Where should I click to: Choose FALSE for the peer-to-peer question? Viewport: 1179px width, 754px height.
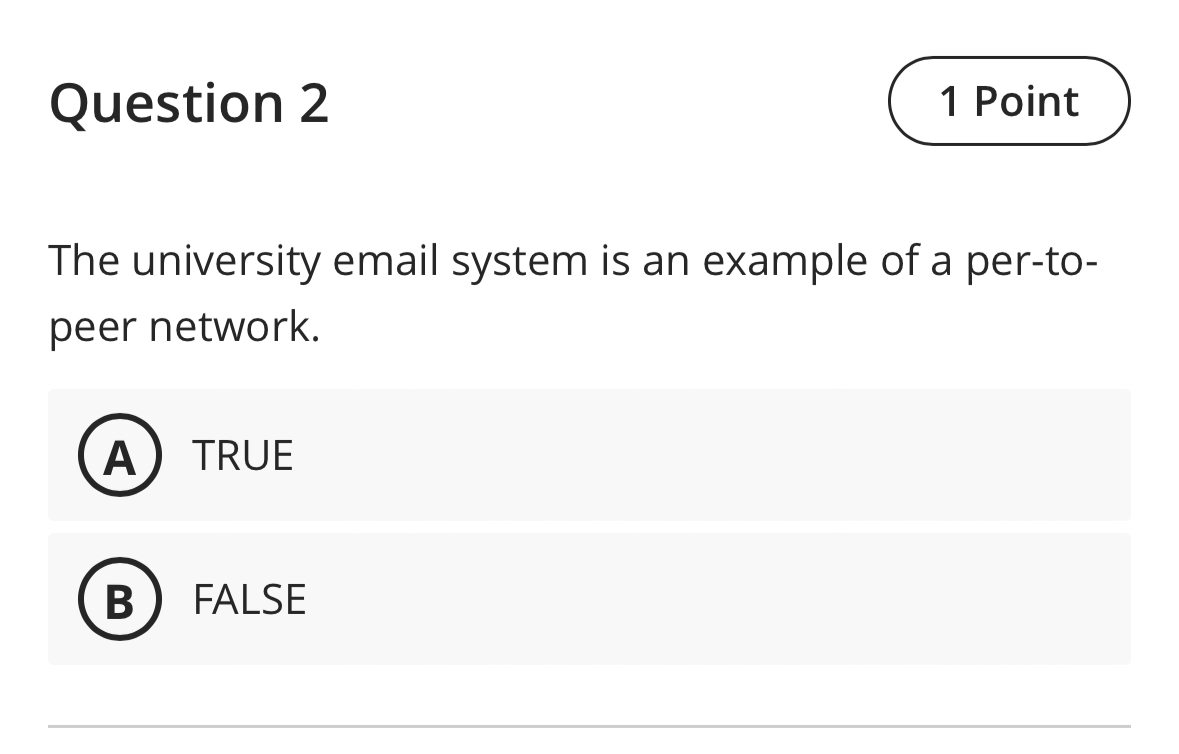click(x=590, y=599)
